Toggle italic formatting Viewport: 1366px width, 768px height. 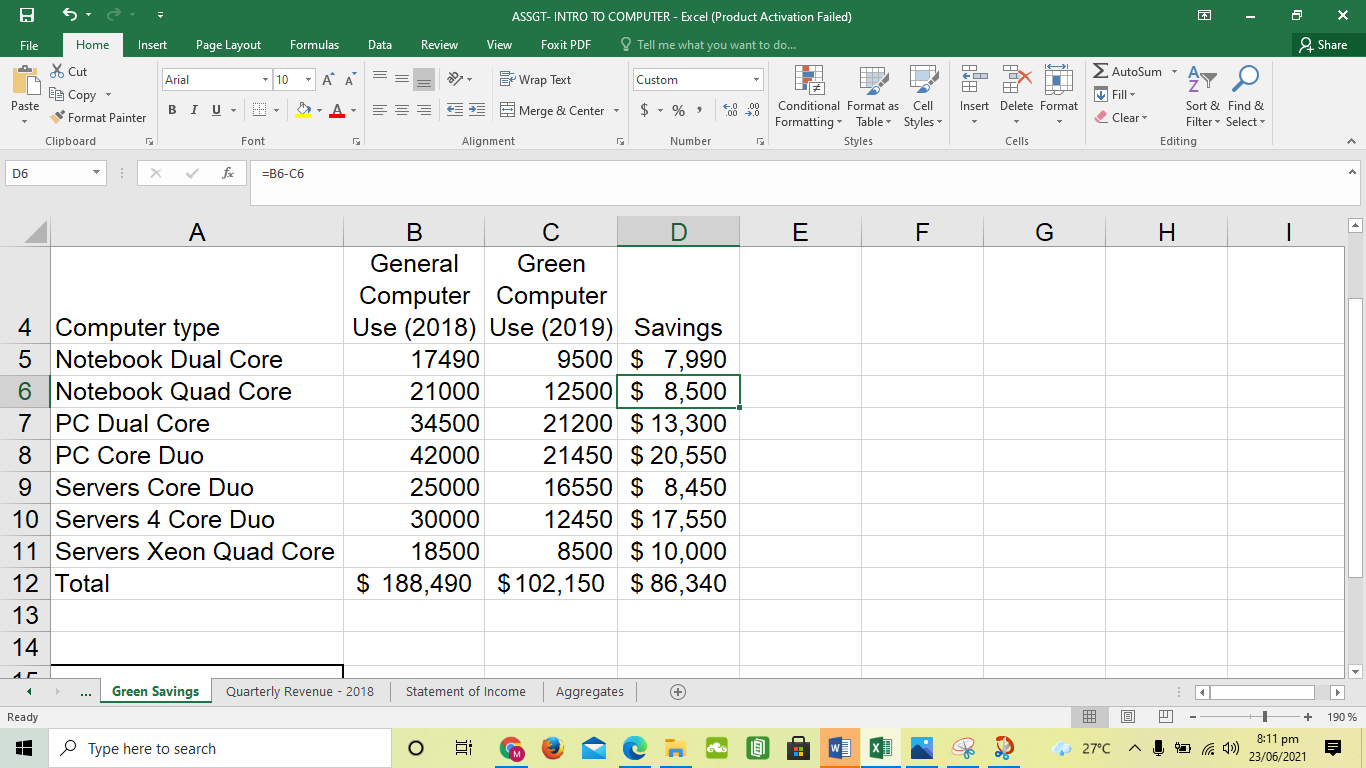193,110
